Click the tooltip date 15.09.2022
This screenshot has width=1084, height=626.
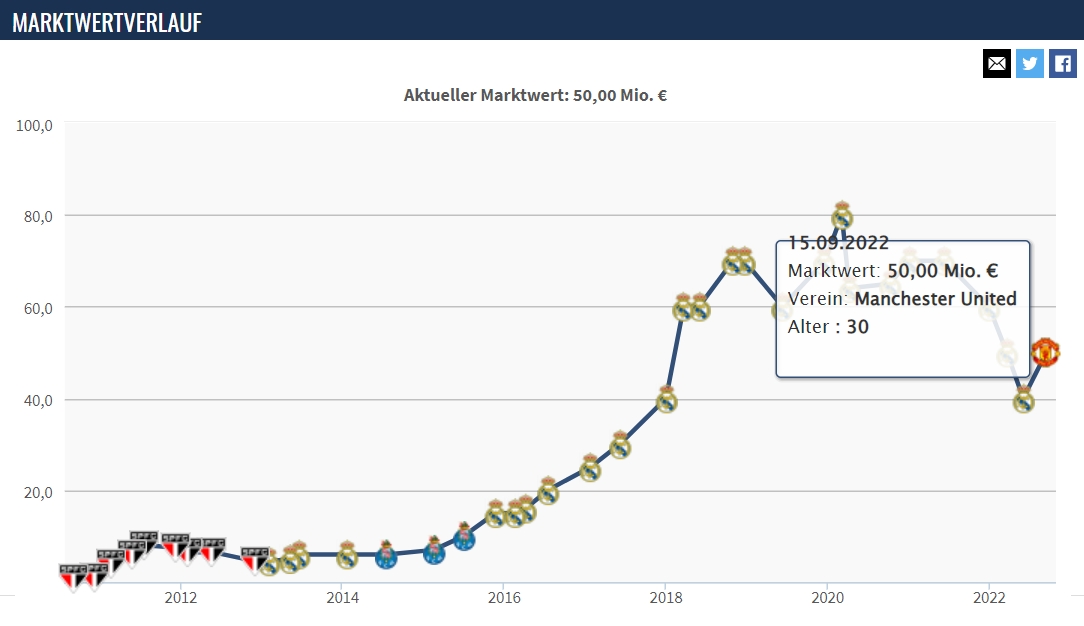pos(838,243)
